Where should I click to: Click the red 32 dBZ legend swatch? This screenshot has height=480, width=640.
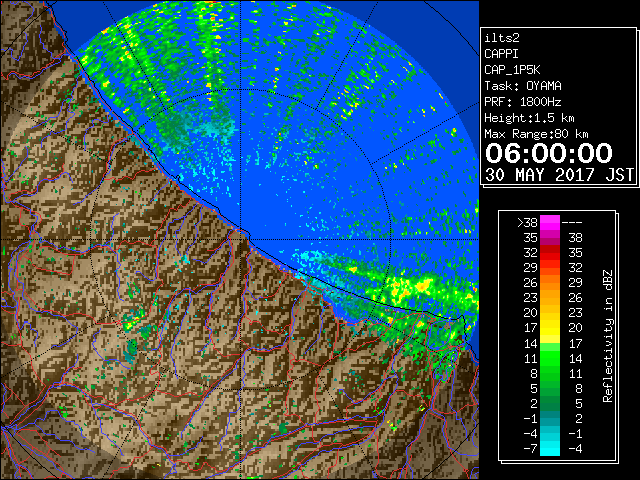click(x=550, y=253)
